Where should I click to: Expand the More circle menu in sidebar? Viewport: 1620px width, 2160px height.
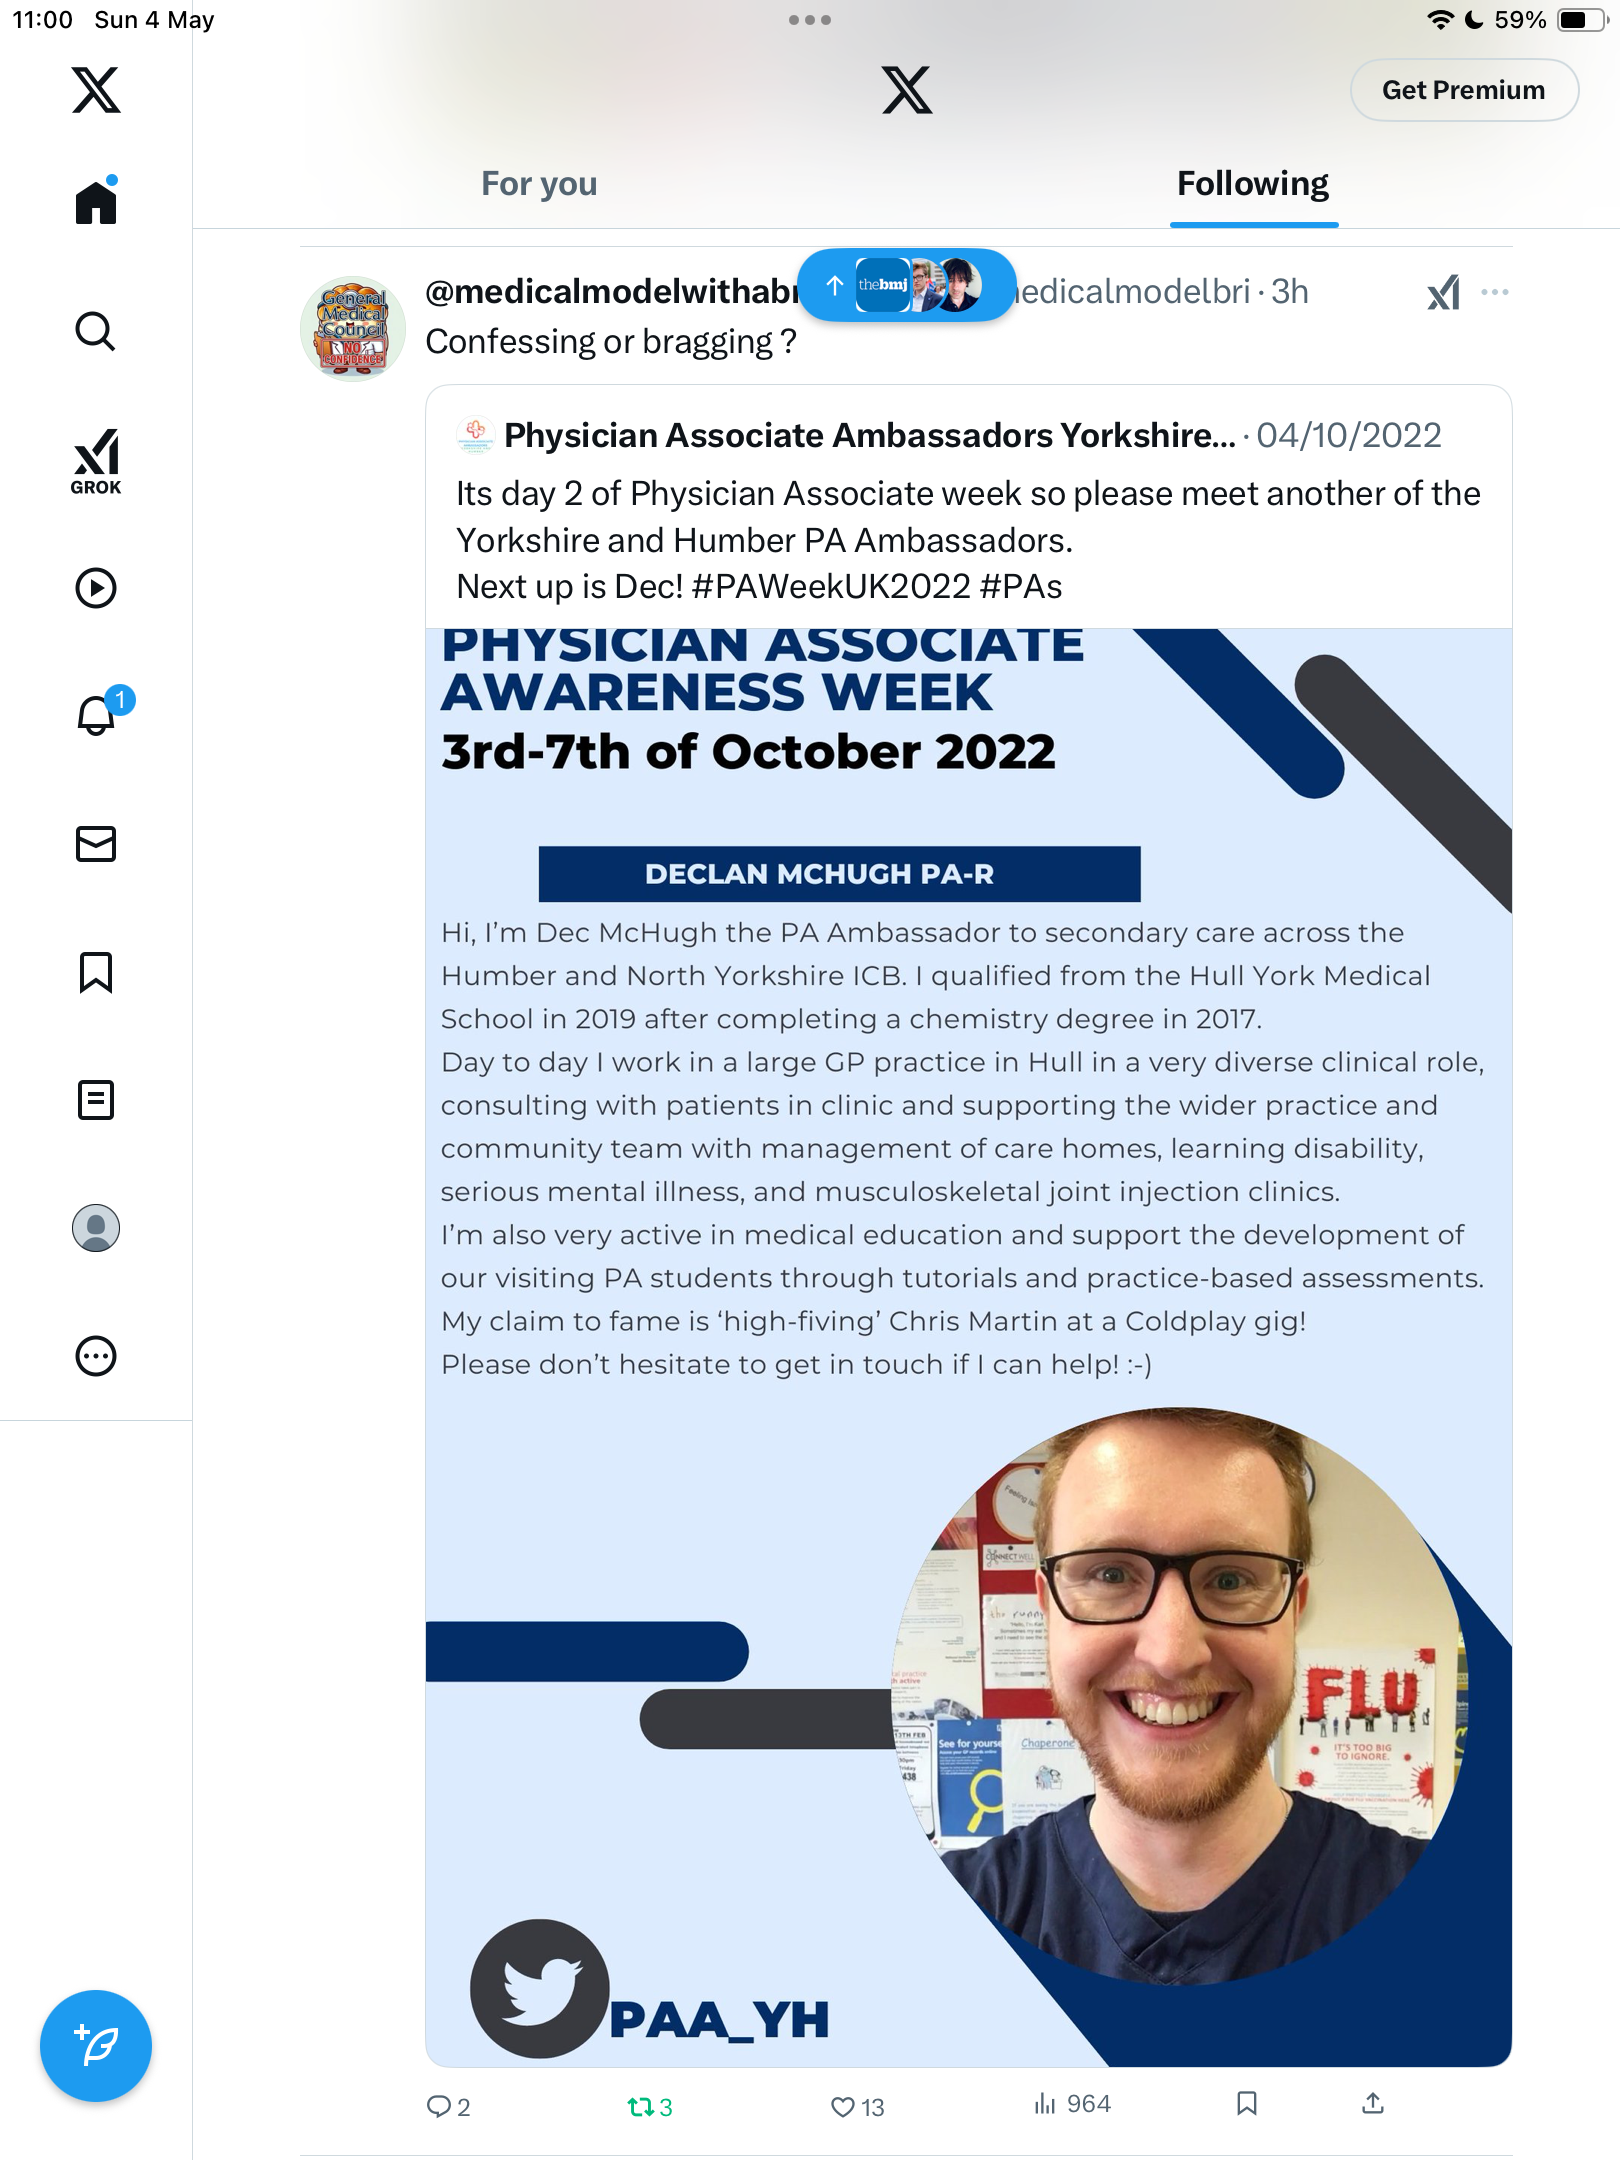coord(96,1356)
